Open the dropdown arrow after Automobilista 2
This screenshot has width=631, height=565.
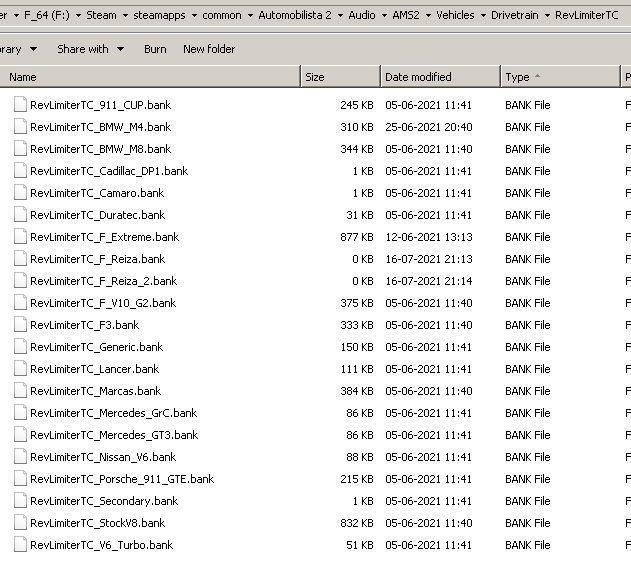[340, 16]
